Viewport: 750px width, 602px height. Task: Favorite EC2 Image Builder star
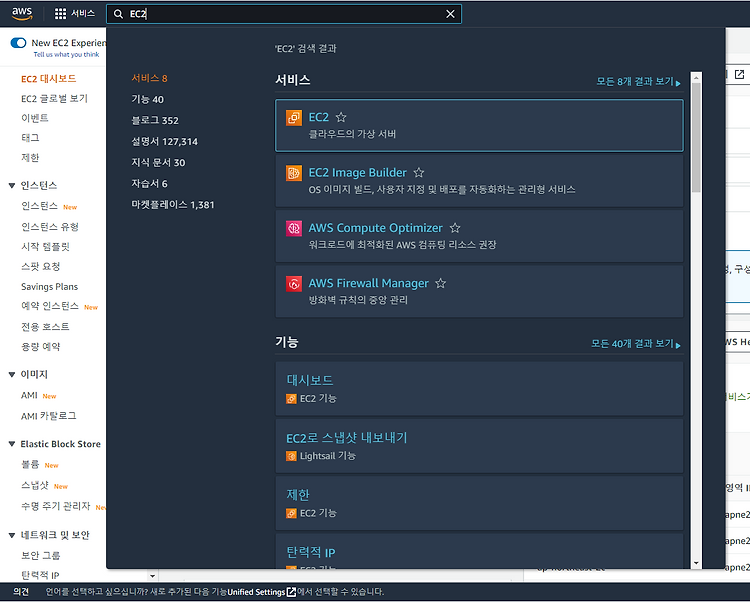pyautogui.click(x=419, y=173)
